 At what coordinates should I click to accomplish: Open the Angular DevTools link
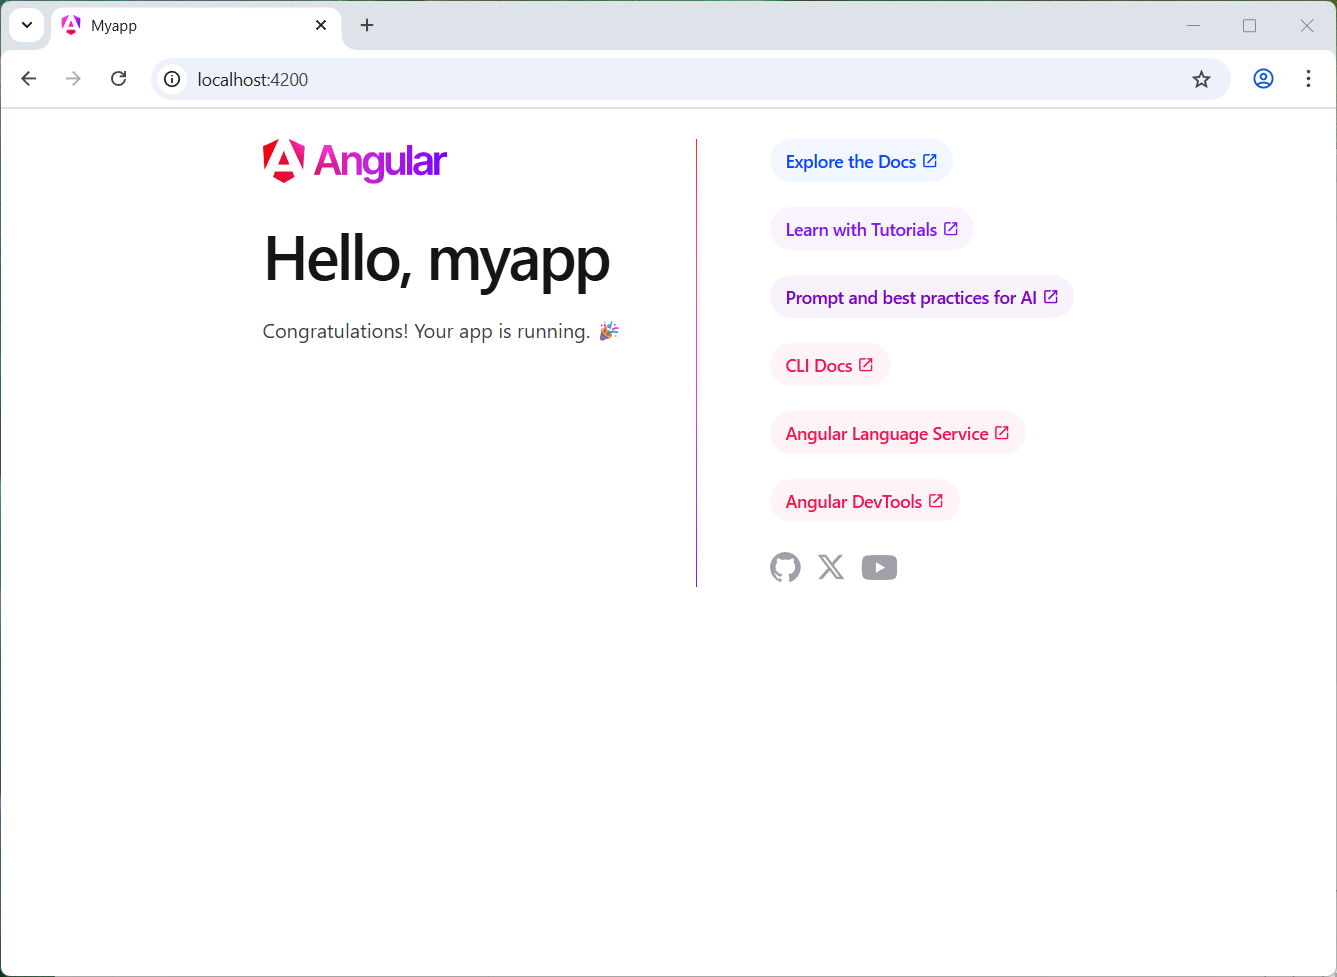click(853, 500)
